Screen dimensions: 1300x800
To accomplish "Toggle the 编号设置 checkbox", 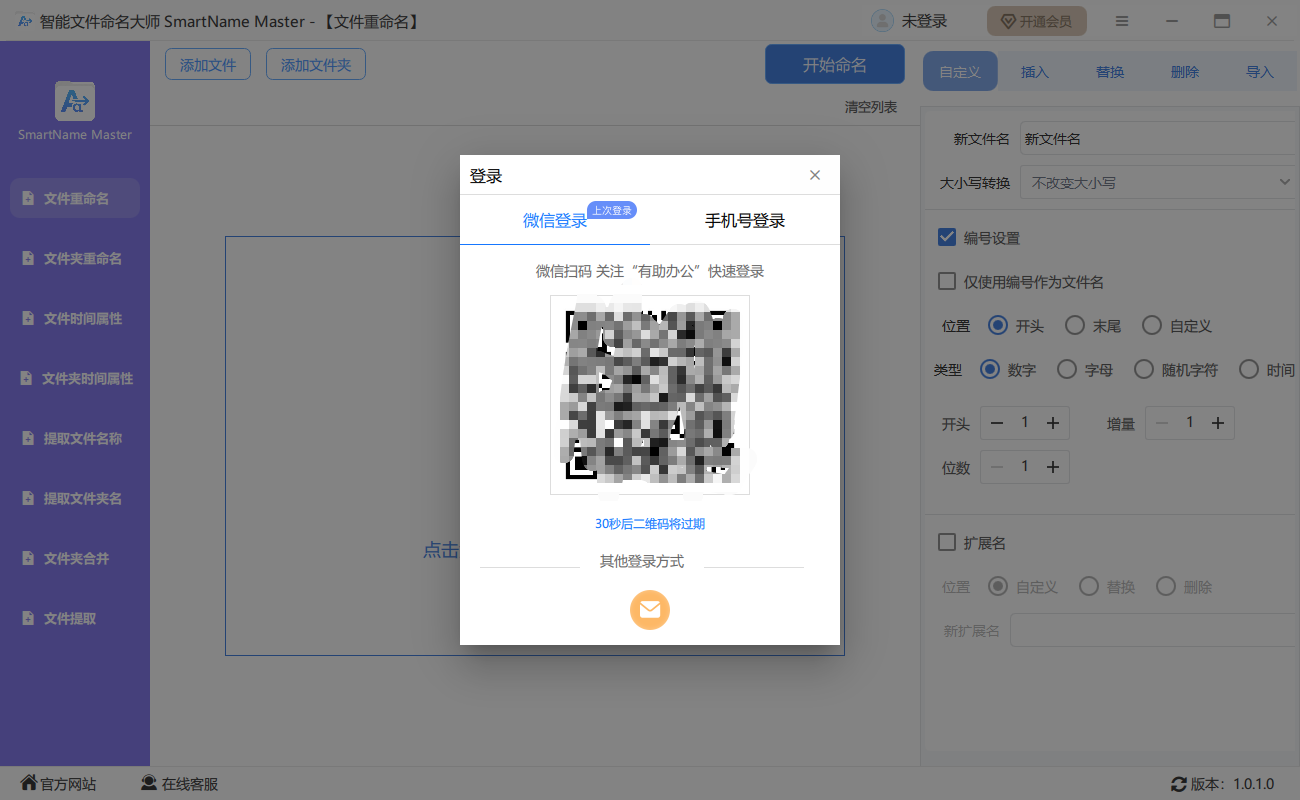I will [x=947, y=238].
